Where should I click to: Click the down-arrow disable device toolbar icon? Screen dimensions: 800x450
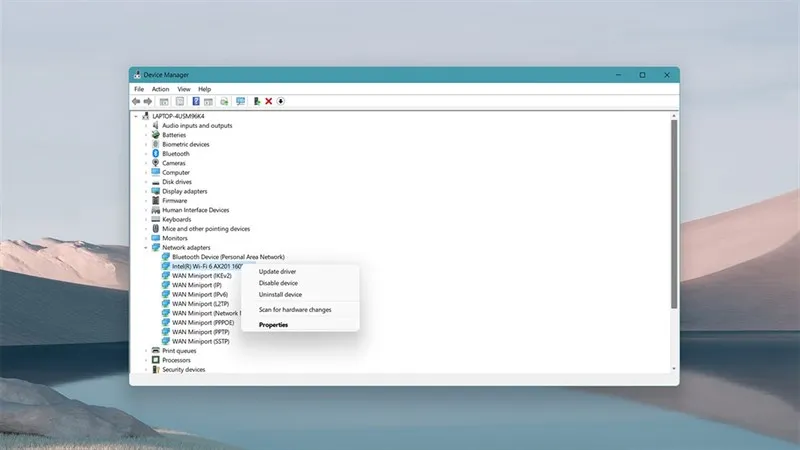pos(281,101)
